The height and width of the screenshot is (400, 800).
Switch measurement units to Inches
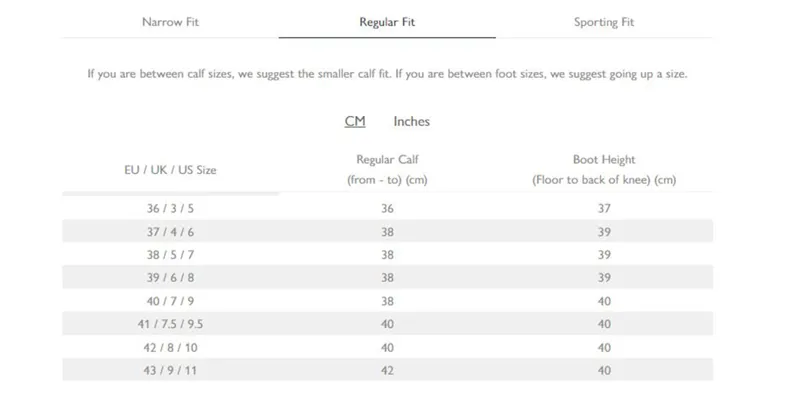411,121
